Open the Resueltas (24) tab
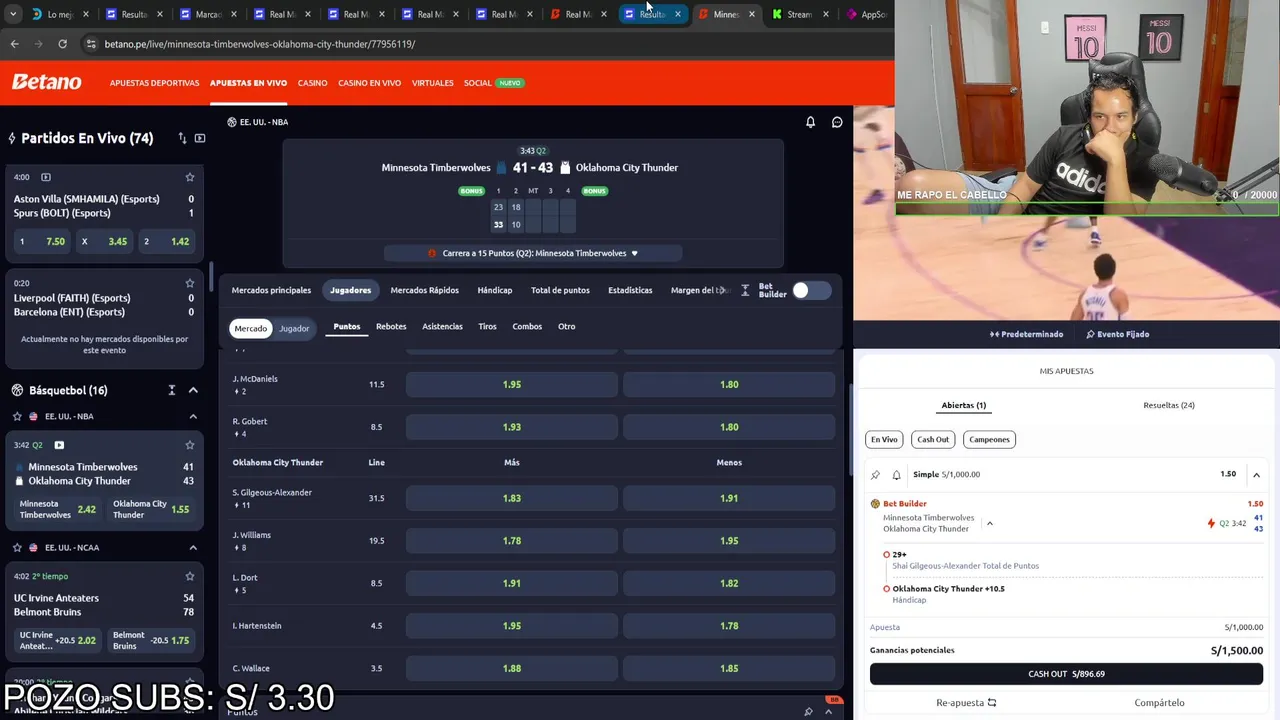 pos(1169,405)
